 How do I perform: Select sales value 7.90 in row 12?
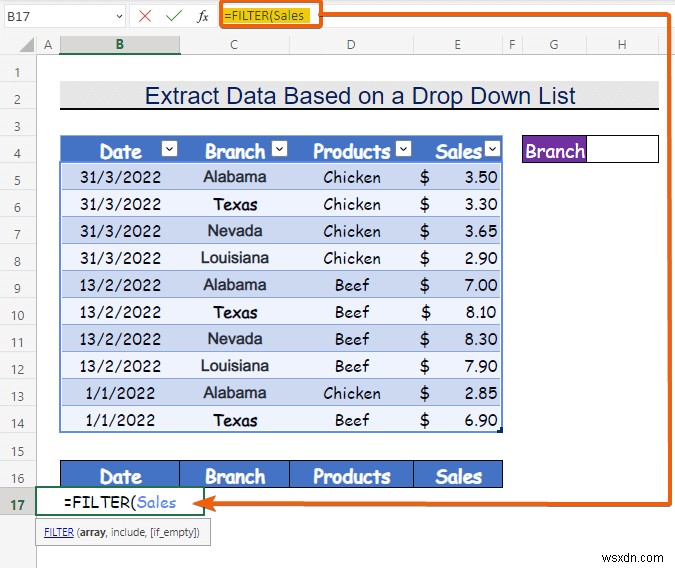tap(458, 366)
